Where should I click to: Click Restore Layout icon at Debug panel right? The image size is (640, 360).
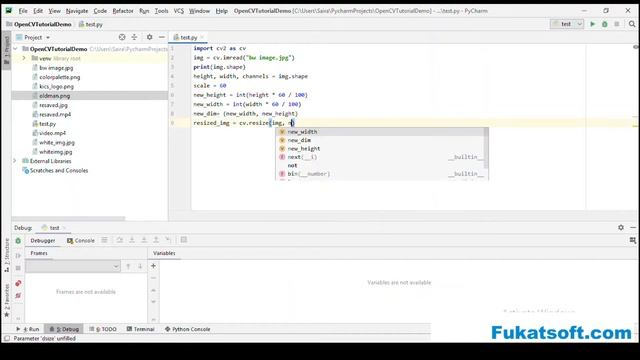pyautogui.click(x=633, y=240)
